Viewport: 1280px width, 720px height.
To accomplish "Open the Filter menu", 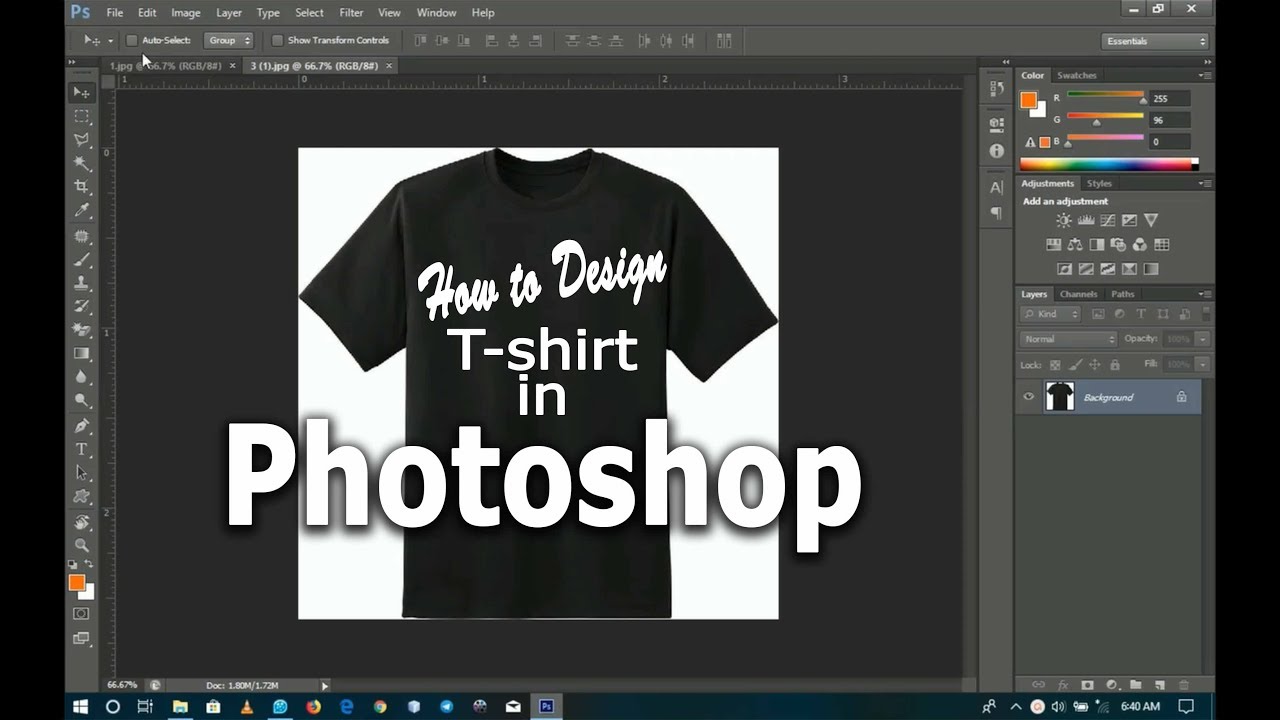I will click(x=351, y=13).
